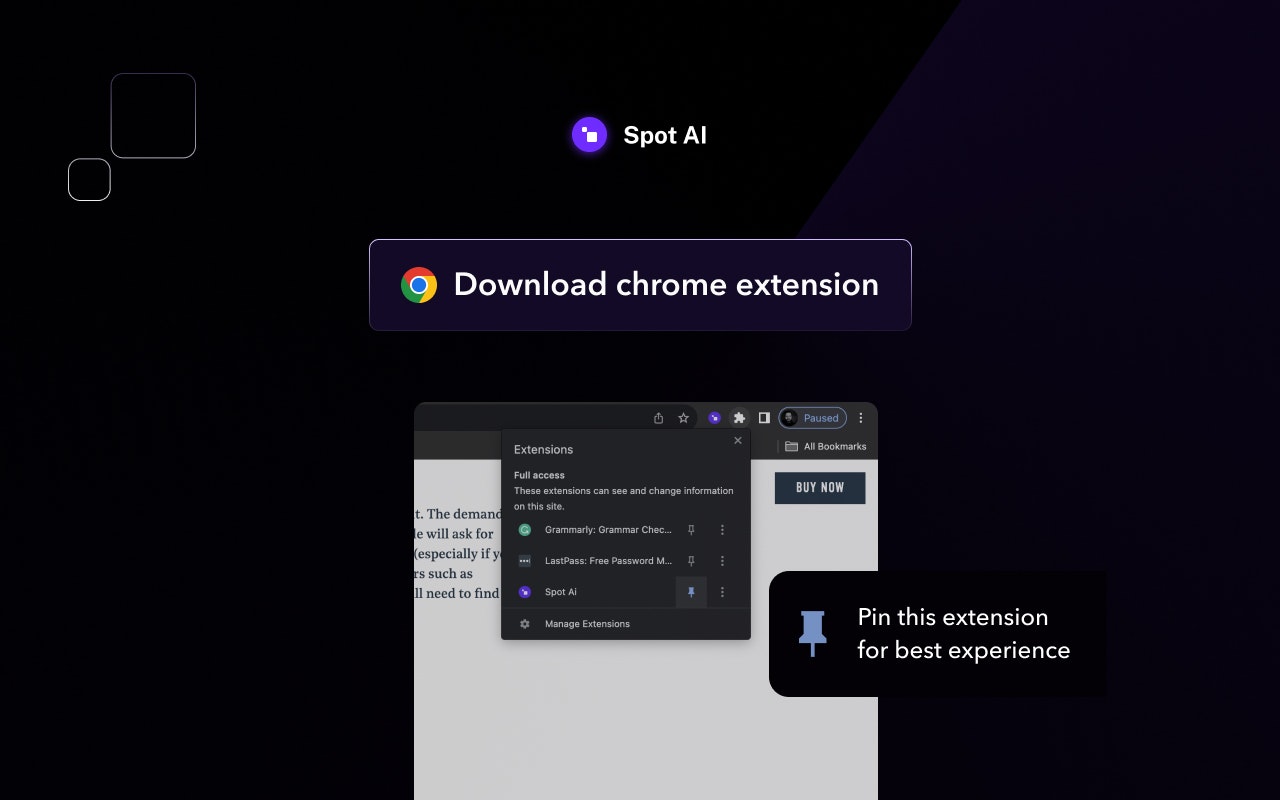Click the Spot AI title text
Screen dimensions: 1280x800
pos(665,135)
